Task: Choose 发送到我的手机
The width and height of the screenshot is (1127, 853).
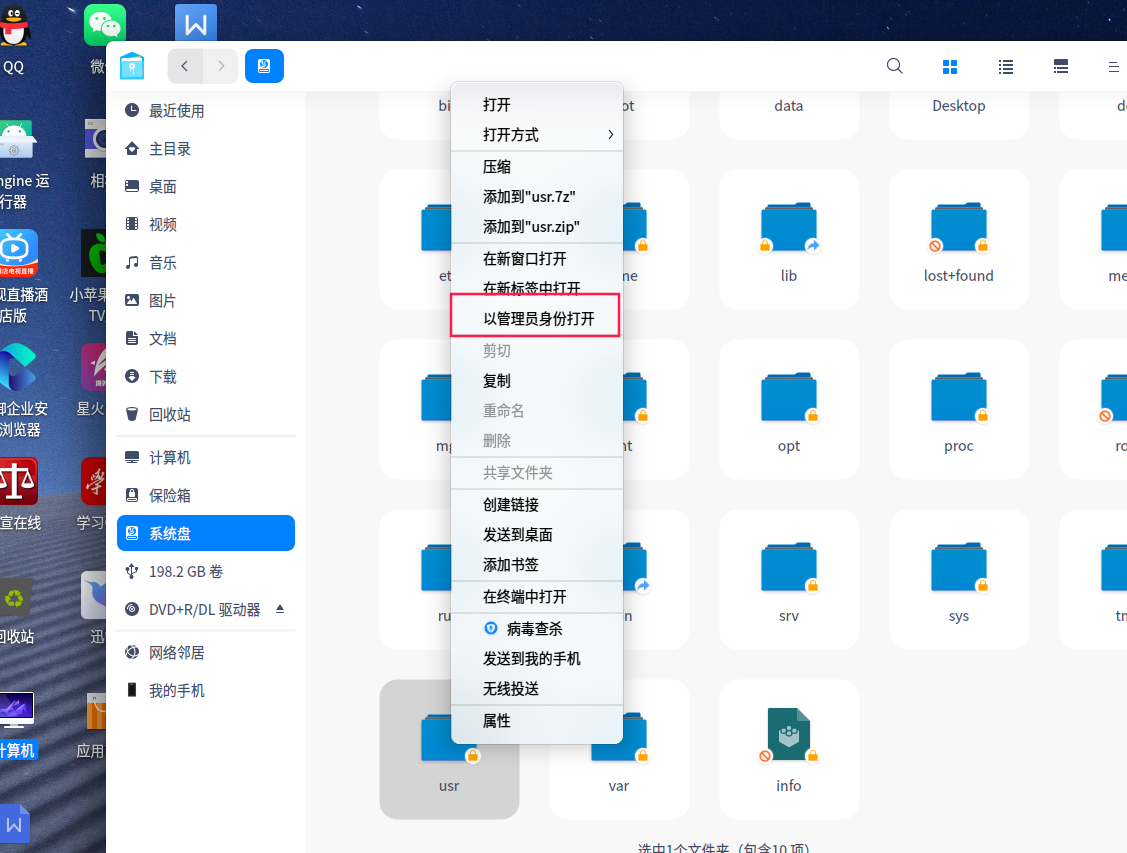Action: click(x=536, y=659)
